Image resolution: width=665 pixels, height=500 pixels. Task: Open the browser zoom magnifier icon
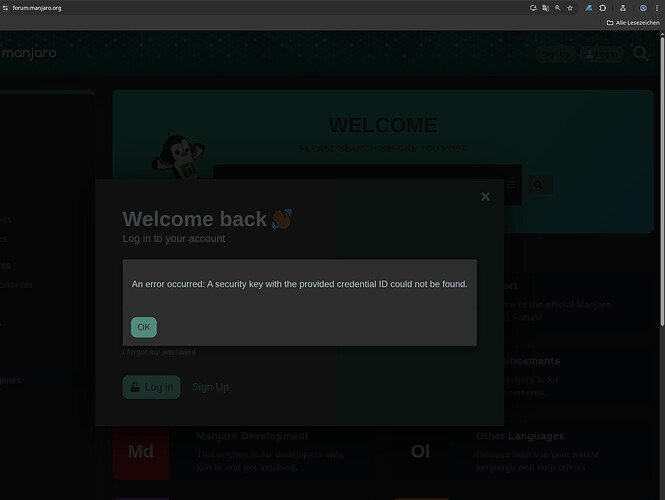pos(558,8)
